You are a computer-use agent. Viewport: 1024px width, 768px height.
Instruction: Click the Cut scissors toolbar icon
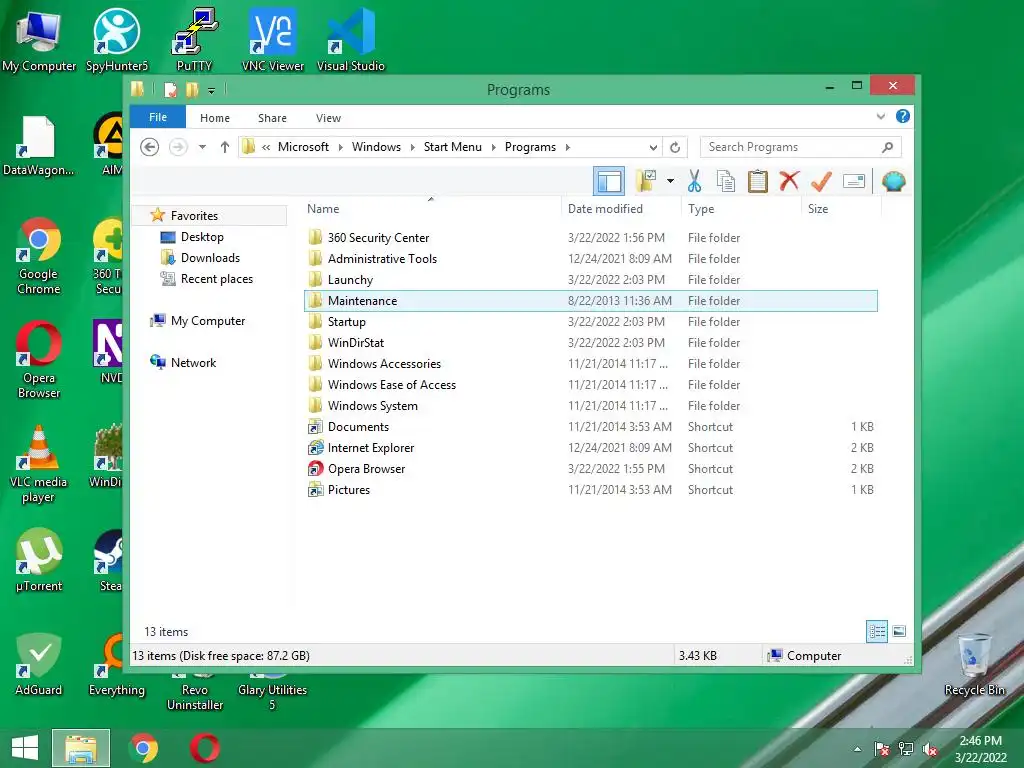[694, 182]
